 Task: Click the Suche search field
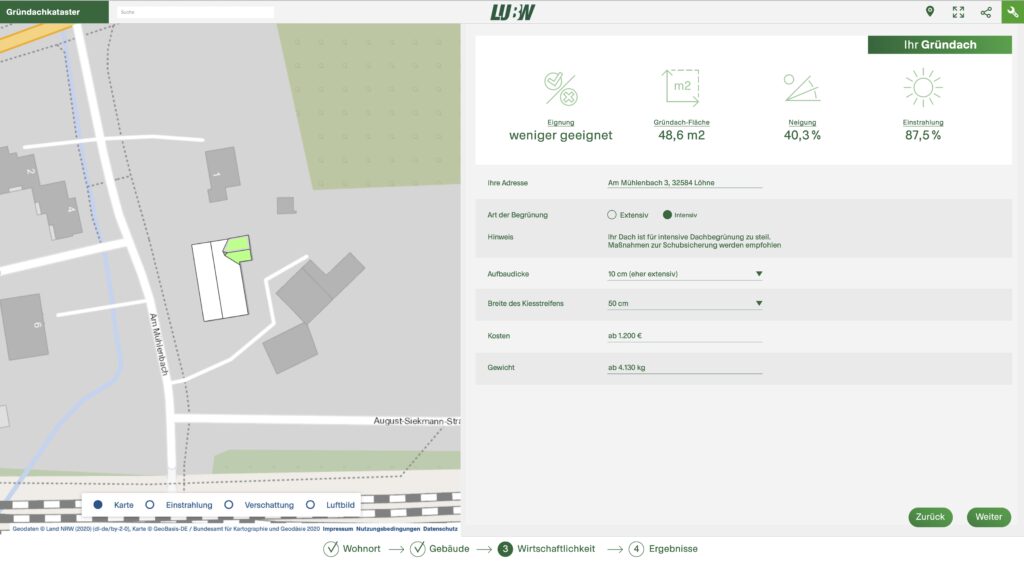pyautogui.click(x=194, y=12)
